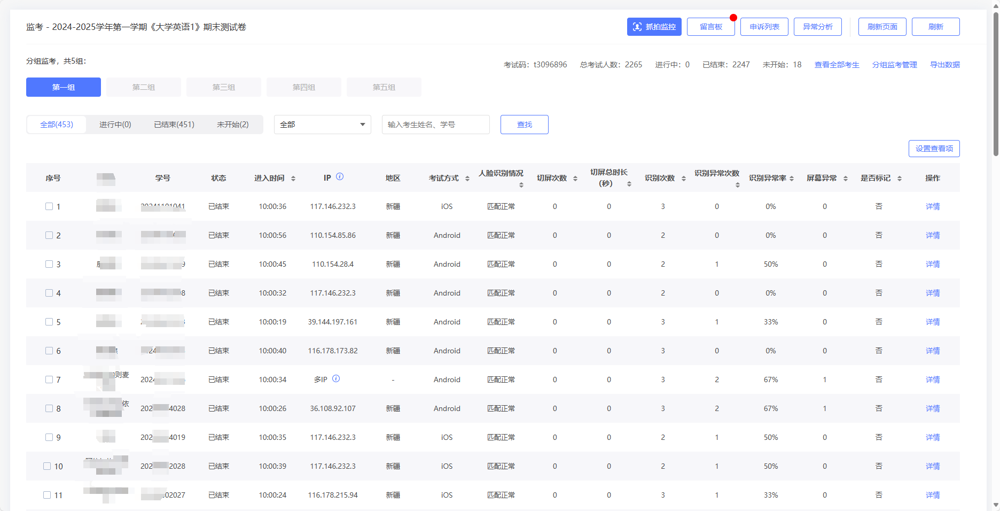Click the 考试码 t3096896 text

tap(535, 64)
